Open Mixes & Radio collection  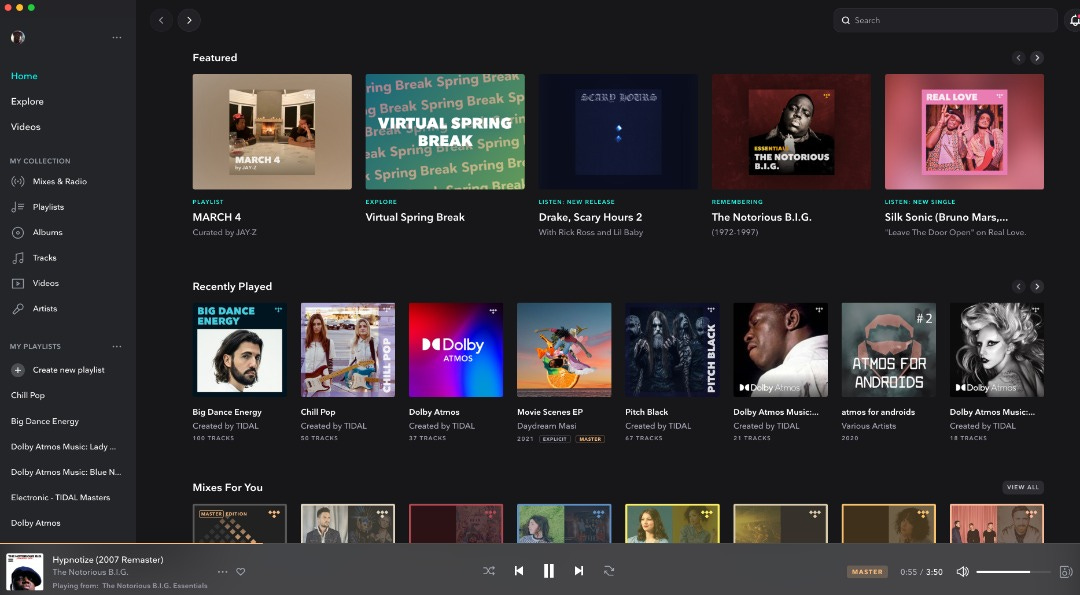49,181
